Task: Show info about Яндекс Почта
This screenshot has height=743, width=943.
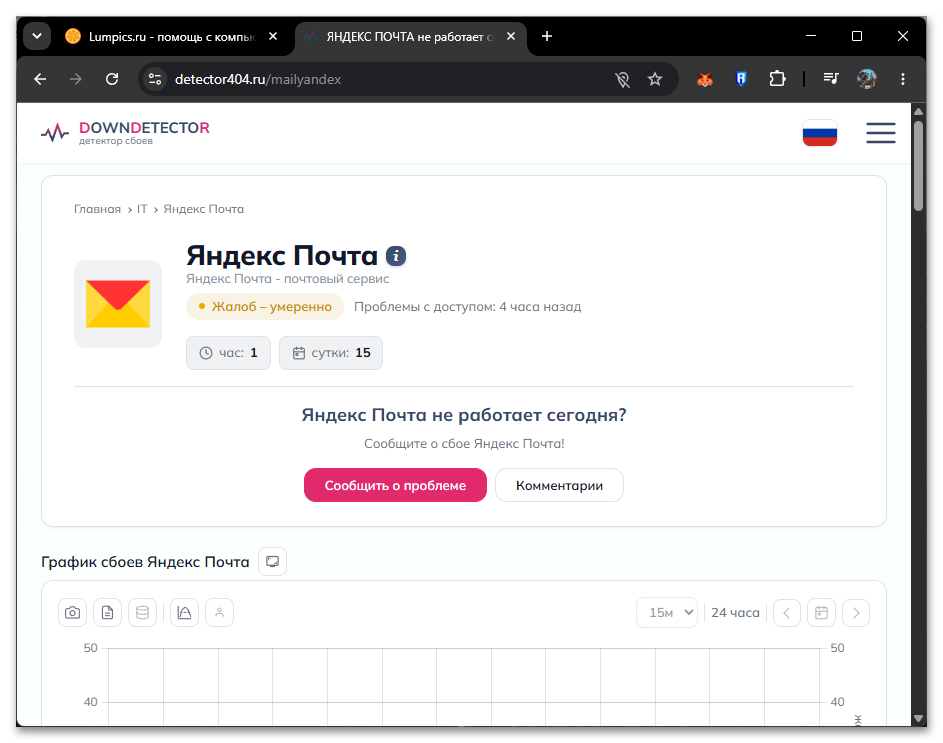Action: (x=396, y=256)
